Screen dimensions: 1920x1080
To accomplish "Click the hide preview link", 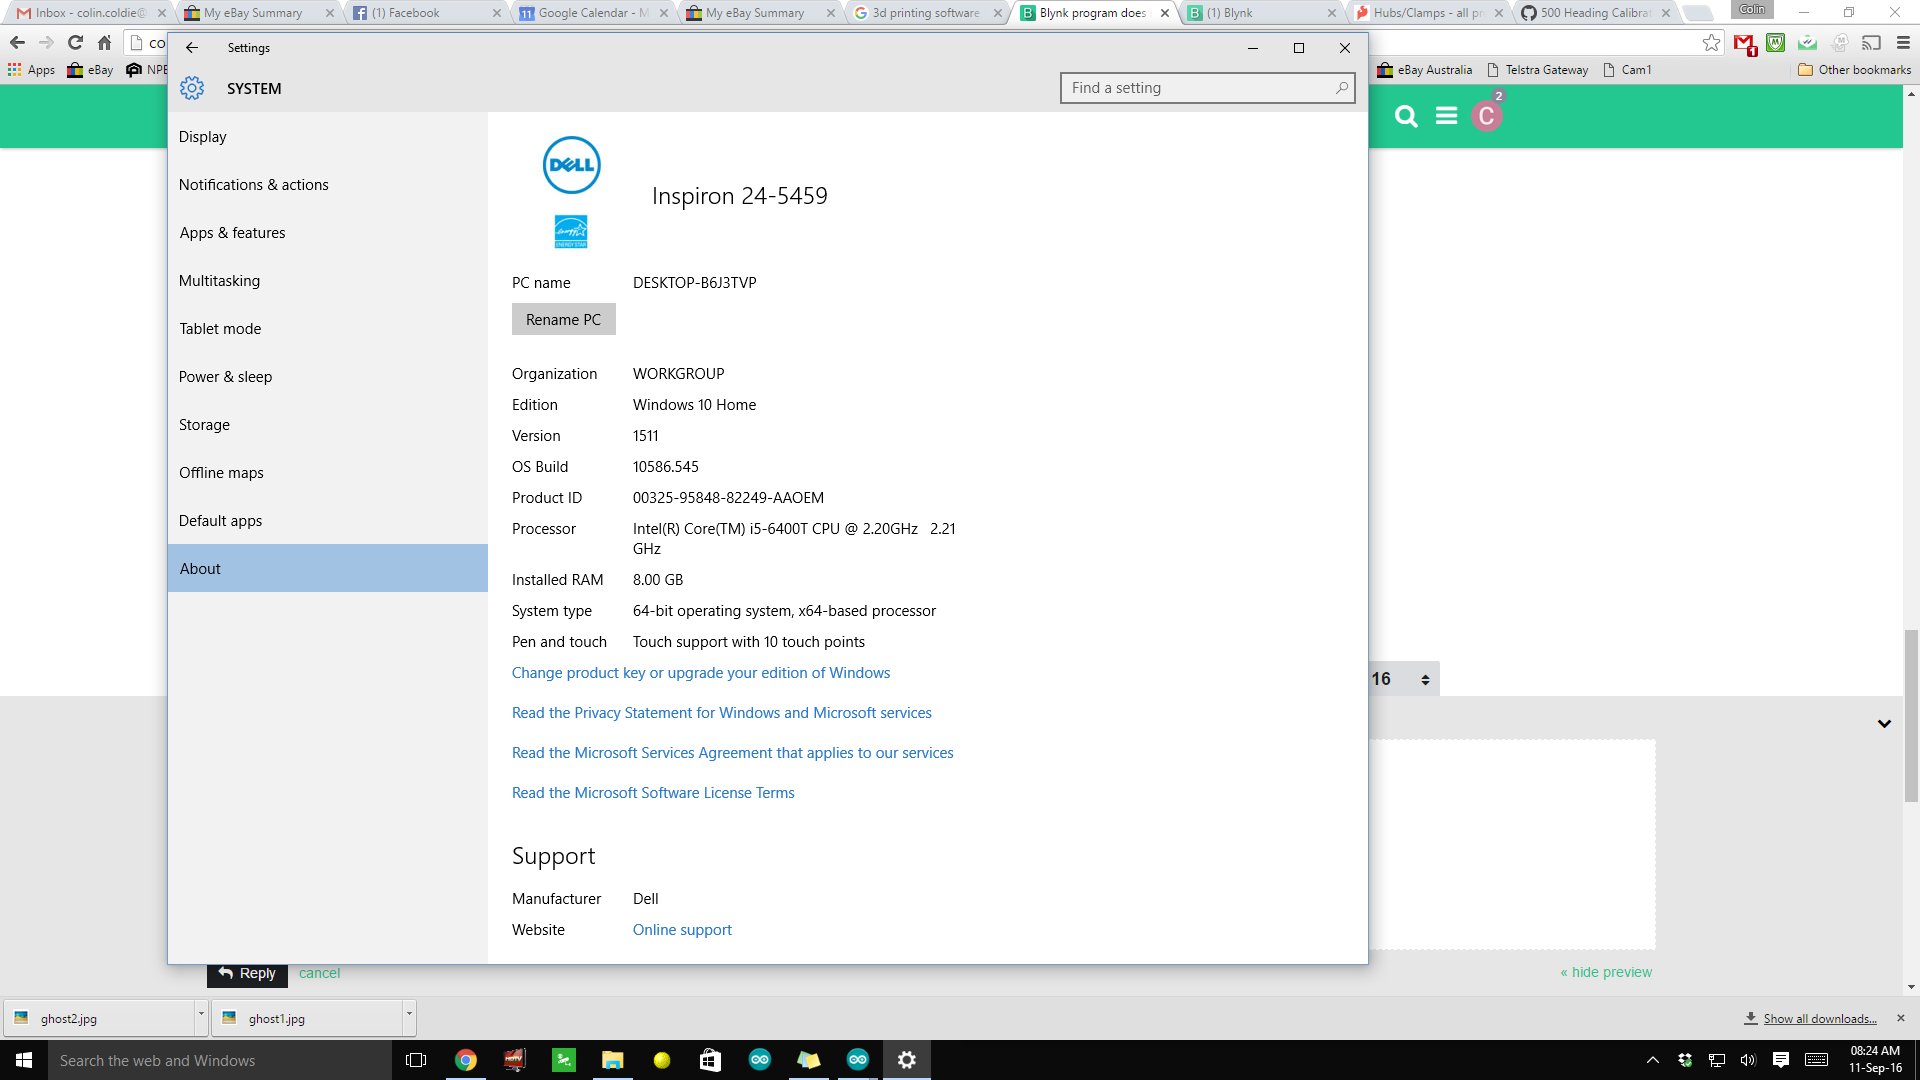I will click(x=1606, y=972).
